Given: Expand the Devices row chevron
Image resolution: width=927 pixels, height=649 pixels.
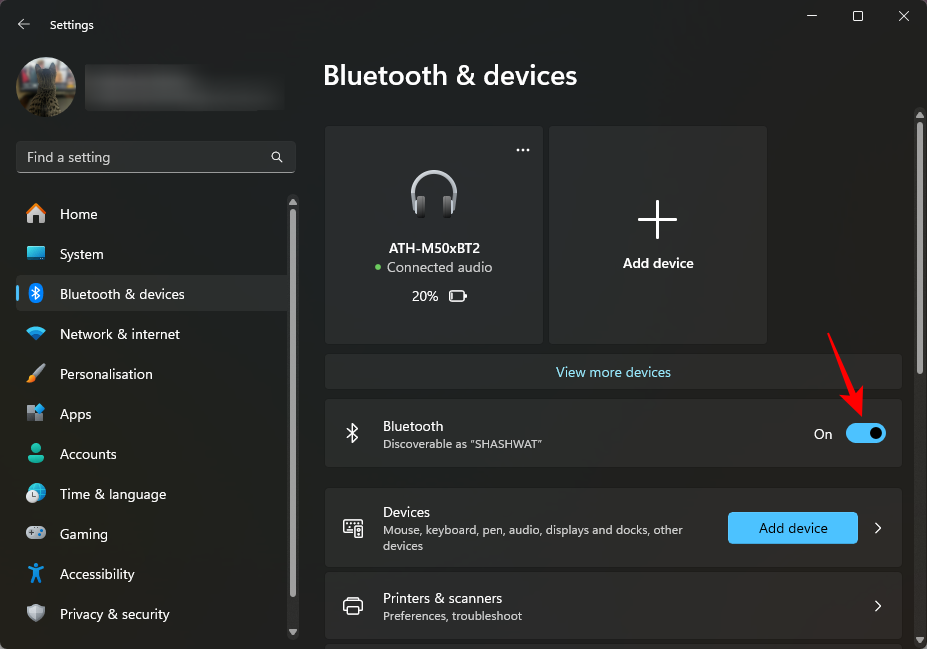Looking at the screenshot, I should pyautogui.click(x=878, y=528).
